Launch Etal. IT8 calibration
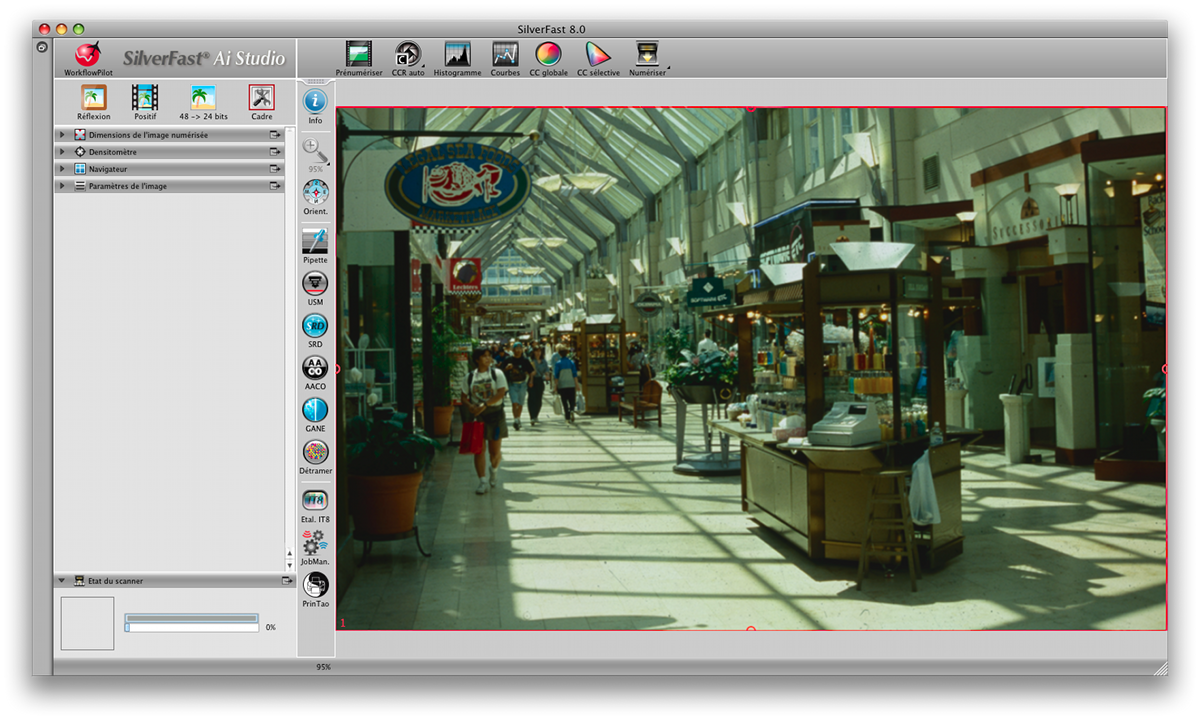This screenshot has height=720, width=1200. coord(315,501)
